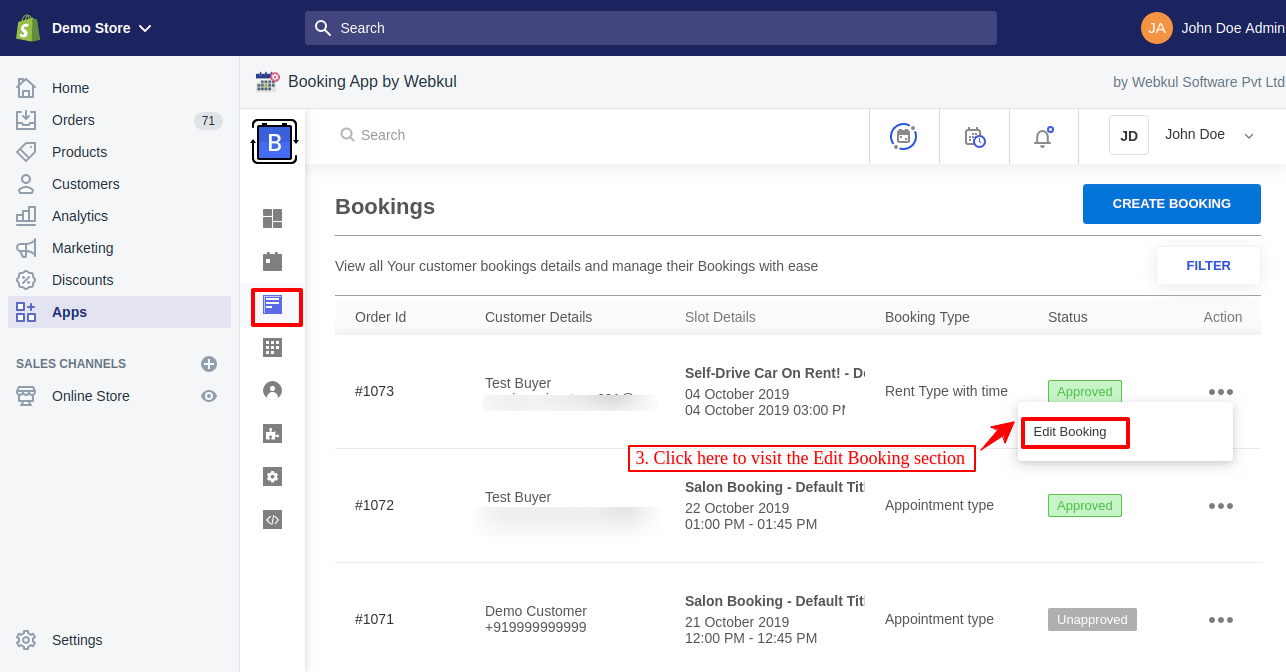Click the code embed icon in sidebar
Image resolution: width=1286 pixels, height=672 pixels.
[x=272, y=519]
